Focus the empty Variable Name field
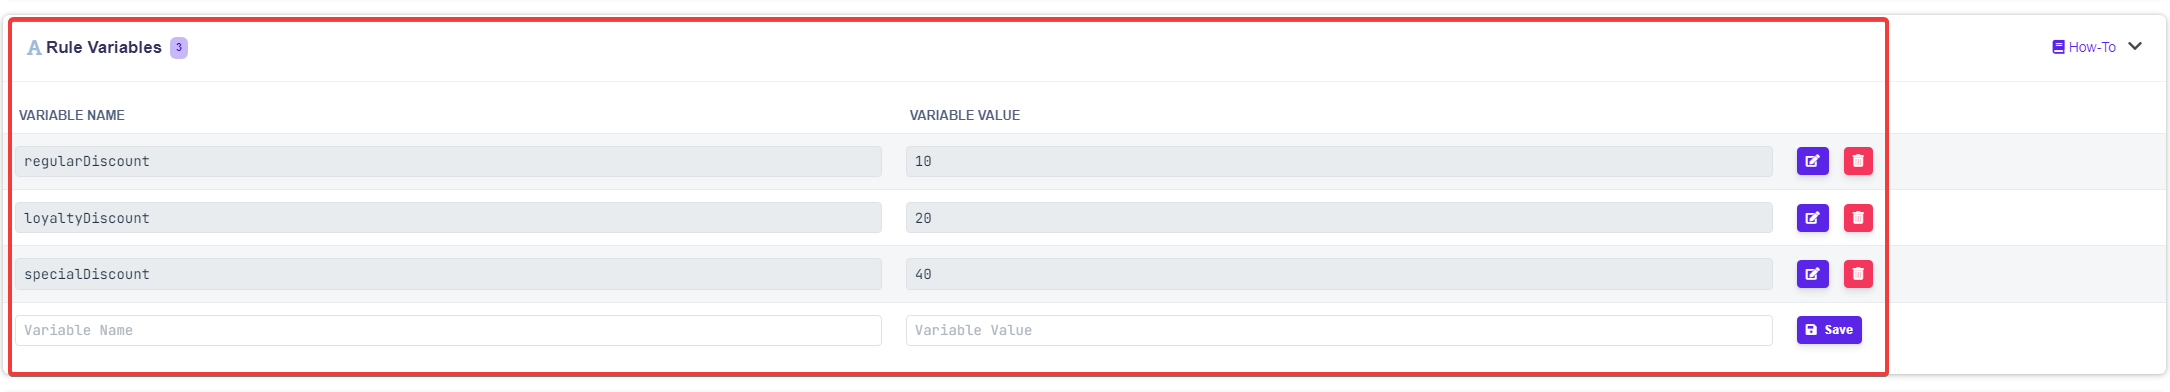The width and height of the screenshot is (2170, 392). coord(448,330)
